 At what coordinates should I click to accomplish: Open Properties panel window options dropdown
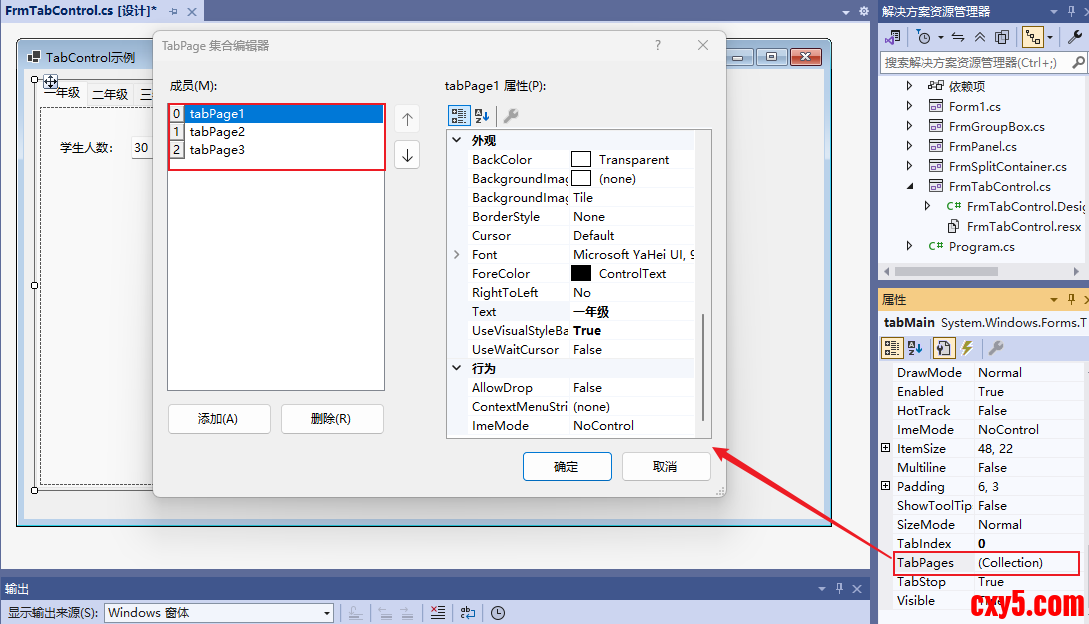[x=1054, y=300]
